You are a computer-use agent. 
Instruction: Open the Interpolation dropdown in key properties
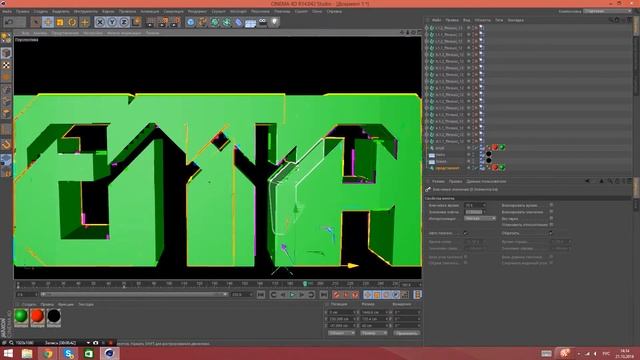[x=480, y=218]
